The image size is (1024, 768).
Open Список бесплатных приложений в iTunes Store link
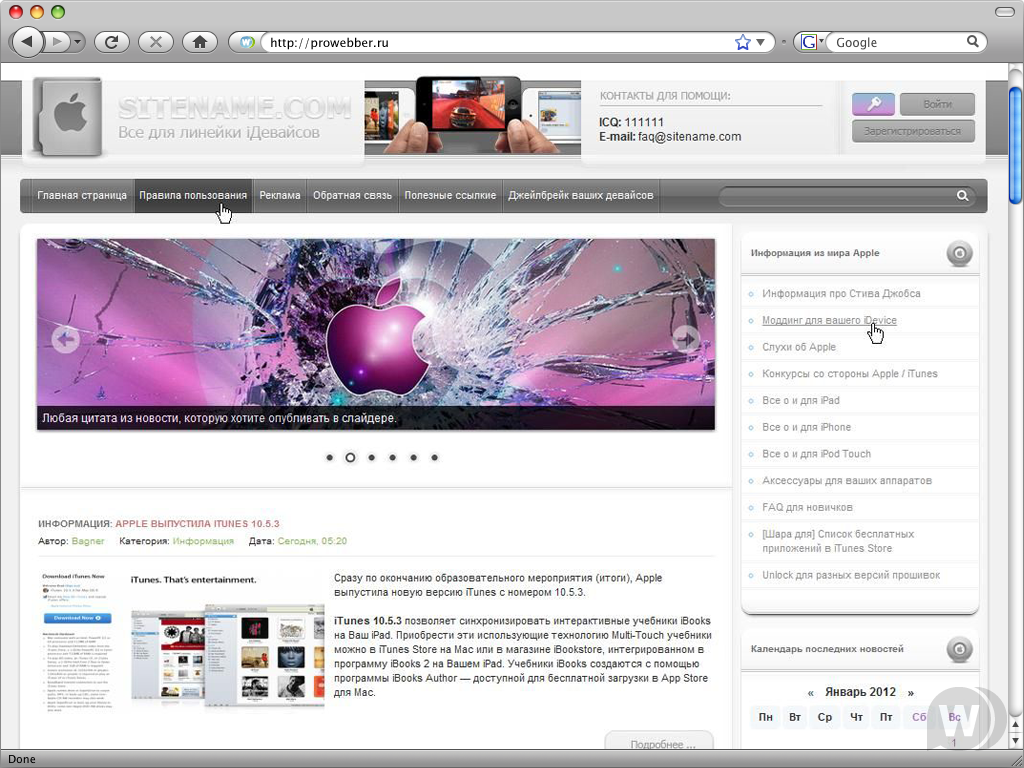pyautogui.click(x=838, y=541)
